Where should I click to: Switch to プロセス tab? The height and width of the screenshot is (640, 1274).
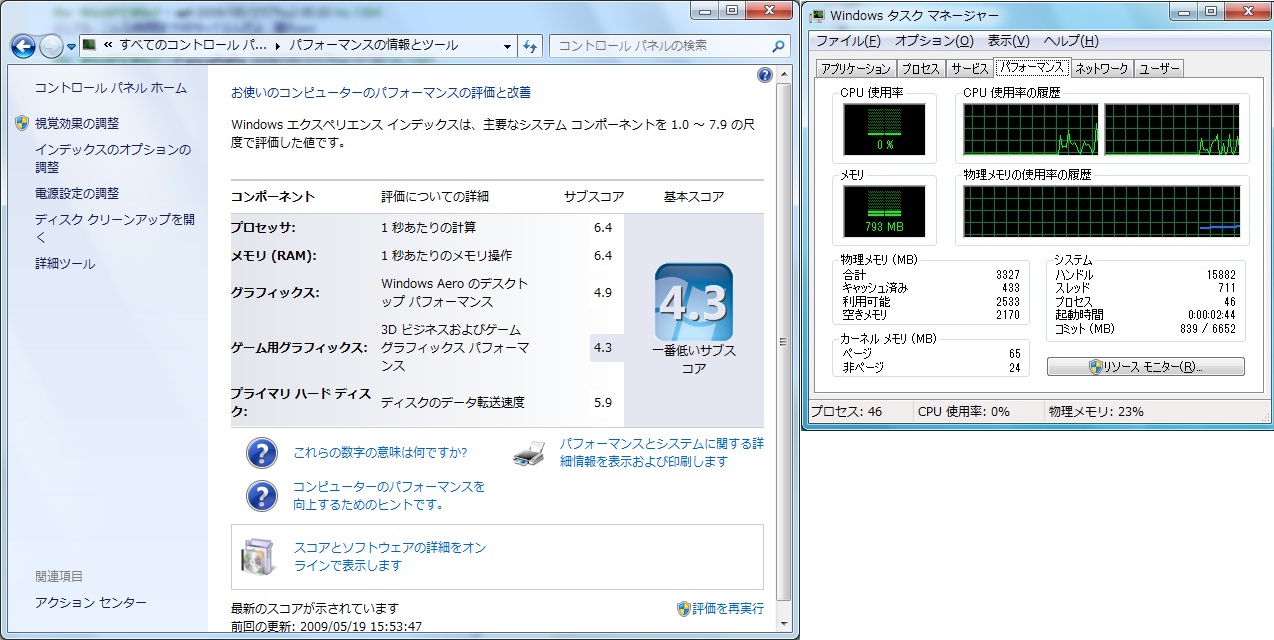point(920,69)
